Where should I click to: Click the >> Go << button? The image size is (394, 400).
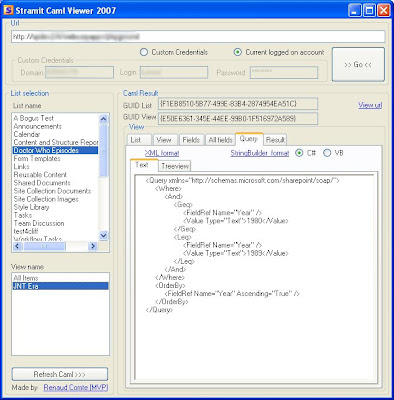pos(358,64)
